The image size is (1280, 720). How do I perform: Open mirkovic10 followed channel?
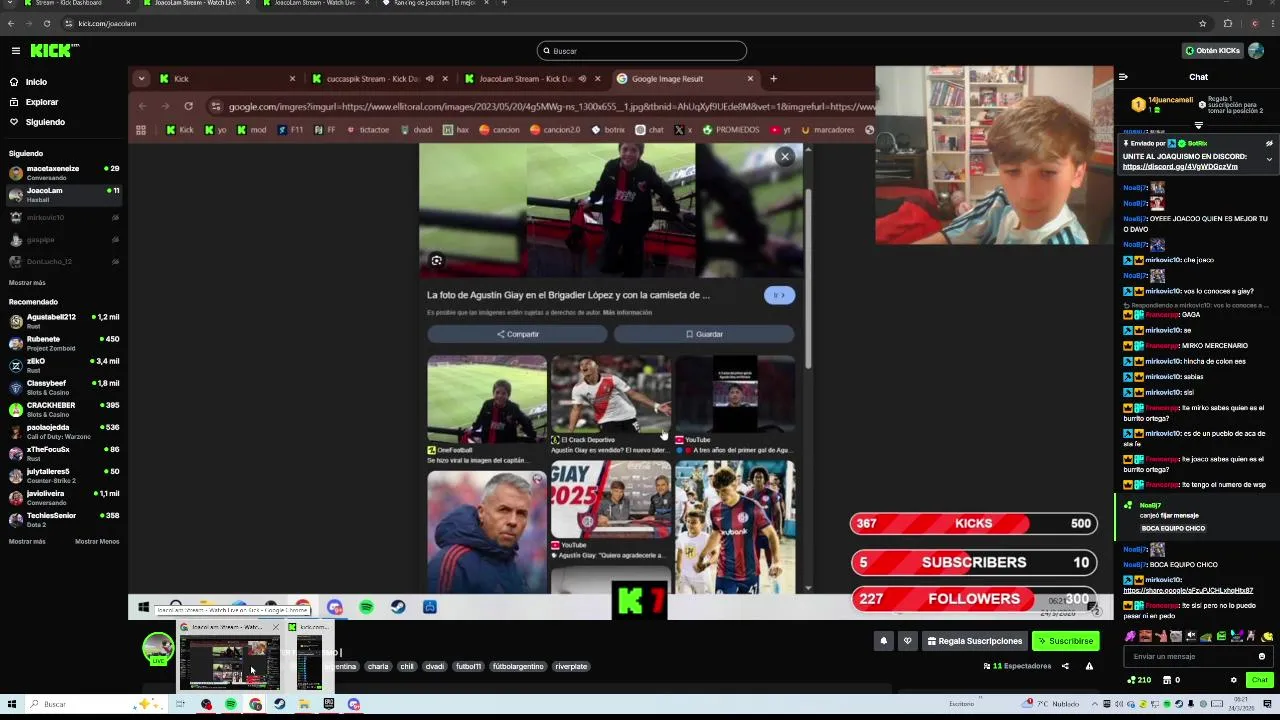point(64,217)
